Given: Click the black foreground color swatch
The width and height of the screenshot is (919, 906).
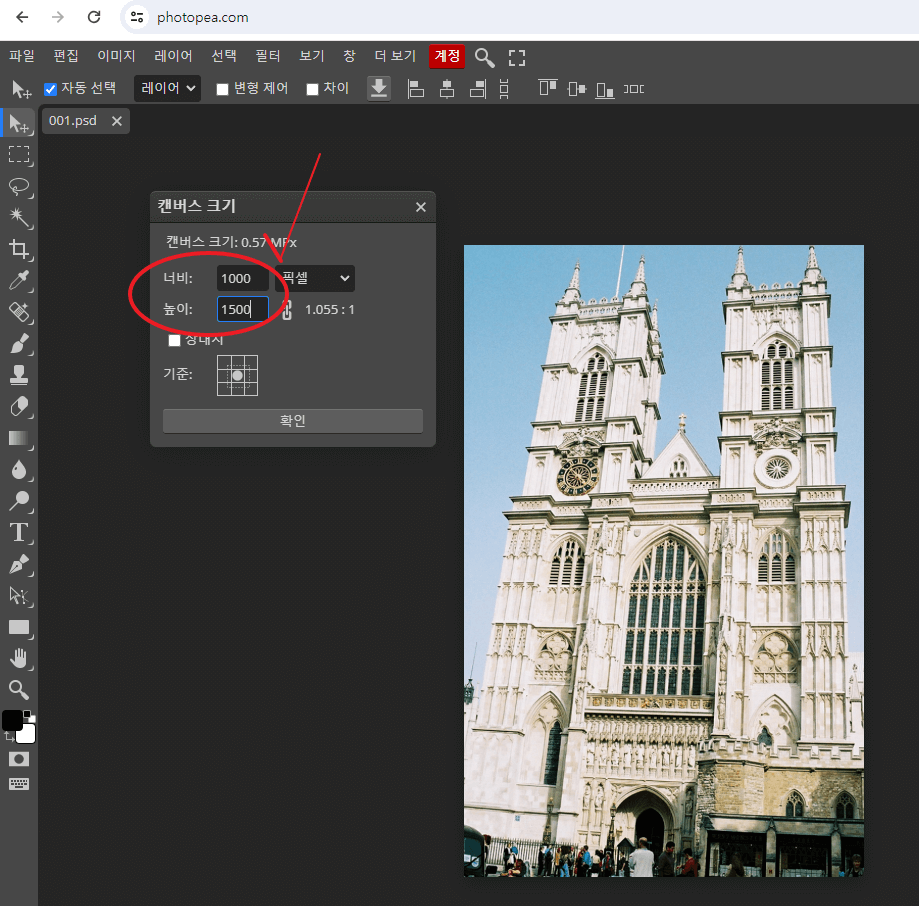Looking at the screenshot, I should pos(12,720).
